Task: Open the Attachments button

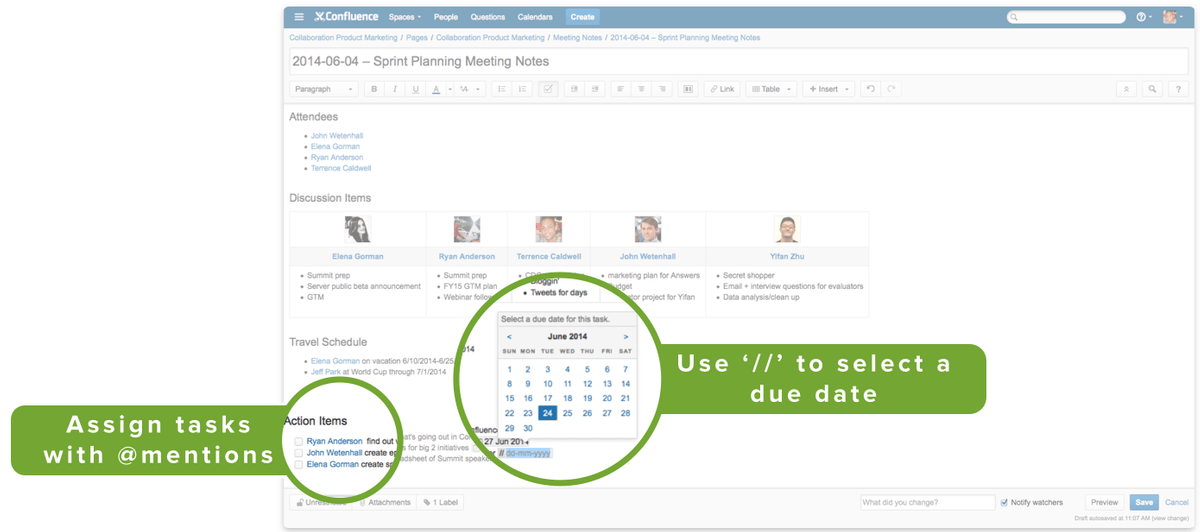Action: [385, 502]
